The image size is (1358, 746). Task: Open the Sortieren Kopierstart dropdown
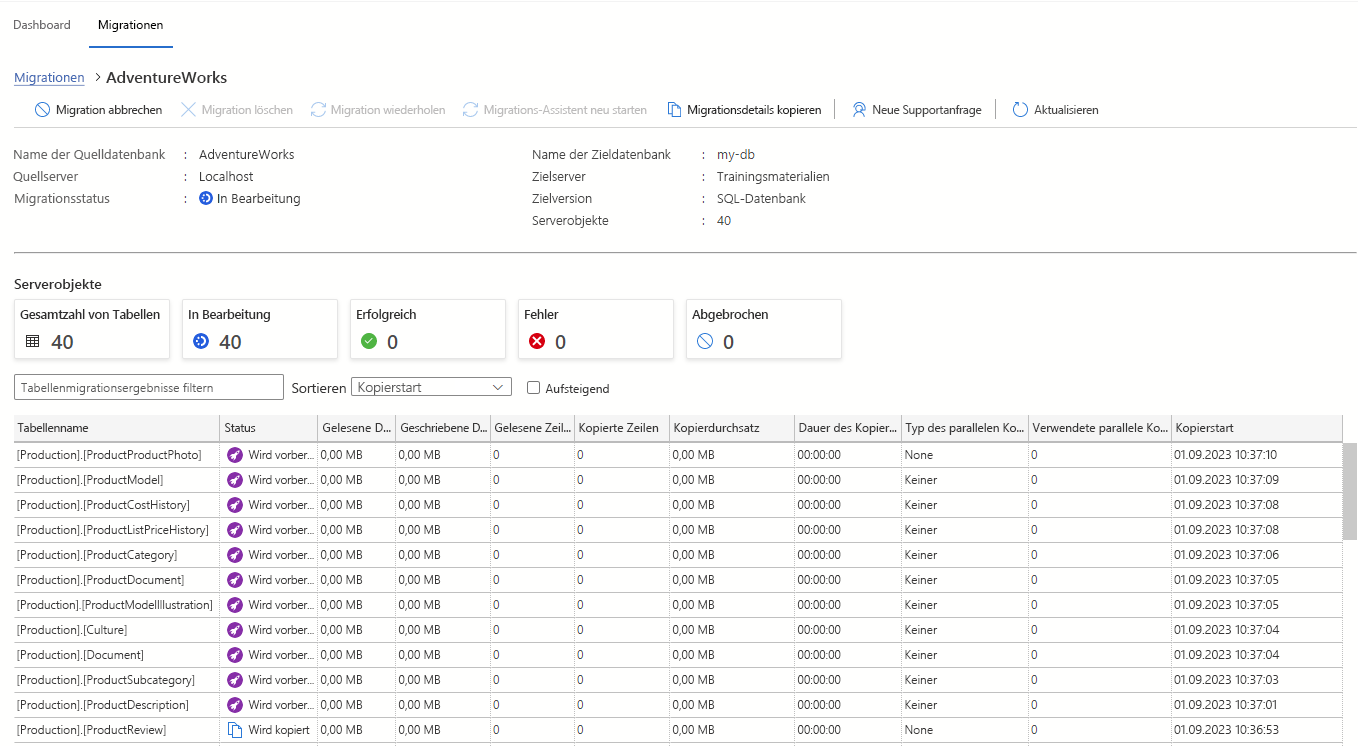tap(431, 386)
